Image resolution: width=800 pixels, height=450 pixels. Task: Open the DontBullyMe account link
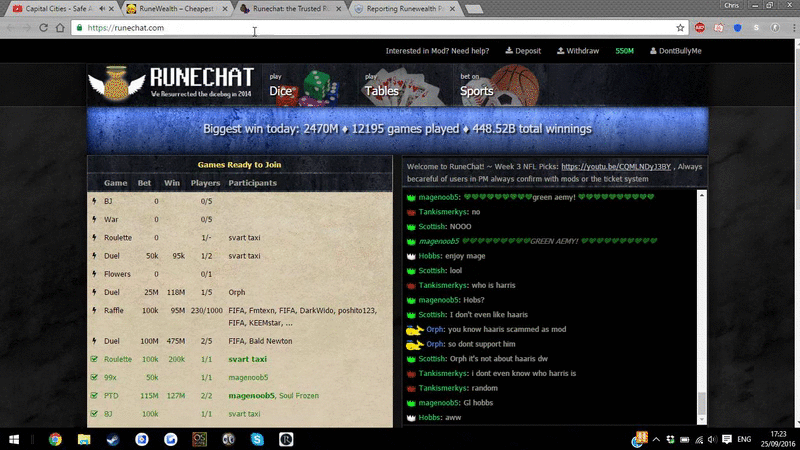click(x=676, y=51)
